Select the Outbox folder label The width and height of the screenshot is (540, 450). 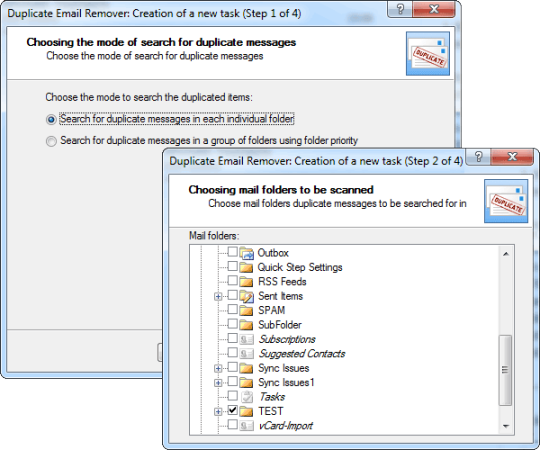(x=273, y=253)
